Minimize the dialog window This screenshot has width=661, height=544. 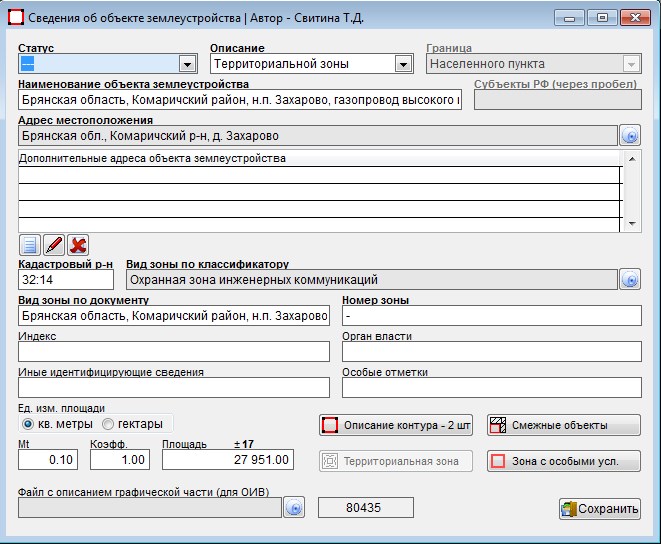pyautogui.click(x=569, y=18)
